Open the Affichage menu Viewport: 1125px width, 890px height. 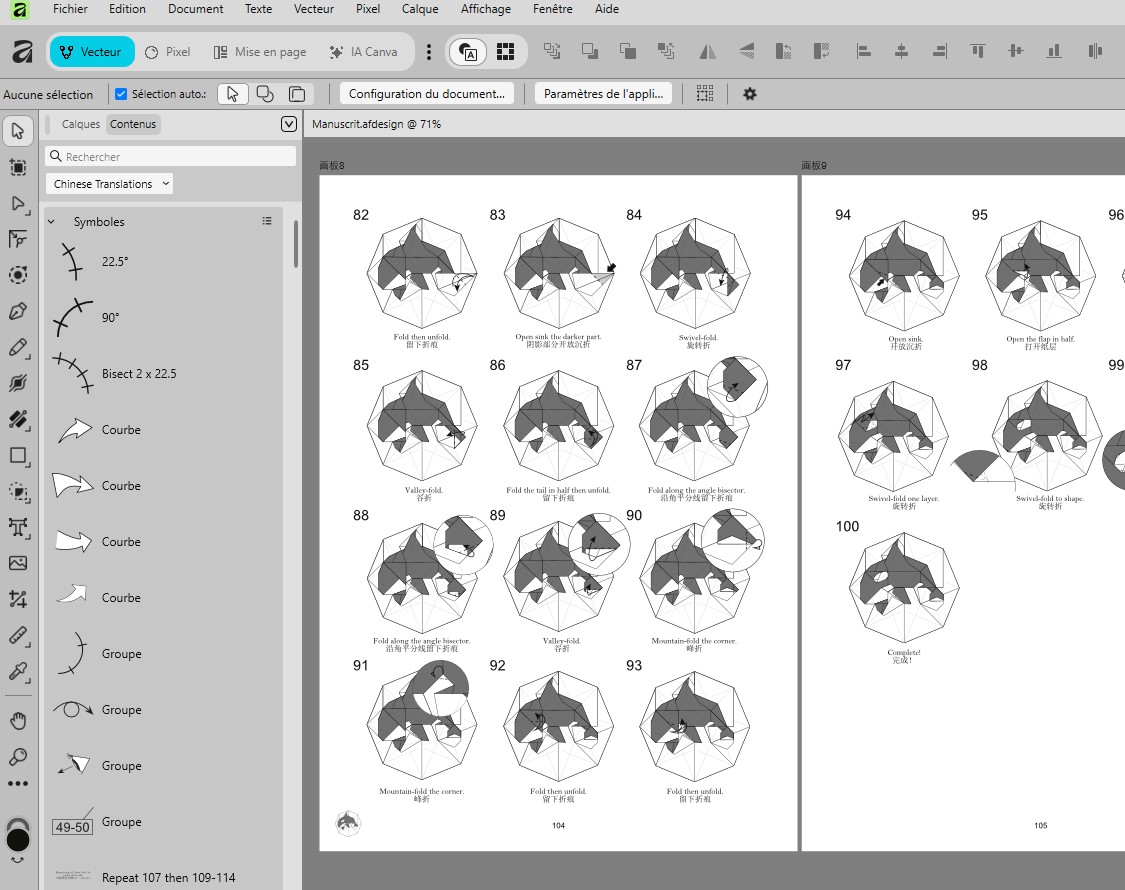[x=486, y=9]
